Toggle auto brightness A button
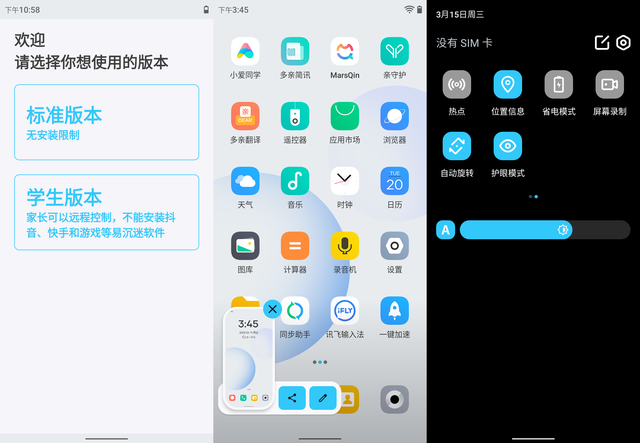 (x=445, y=230)
